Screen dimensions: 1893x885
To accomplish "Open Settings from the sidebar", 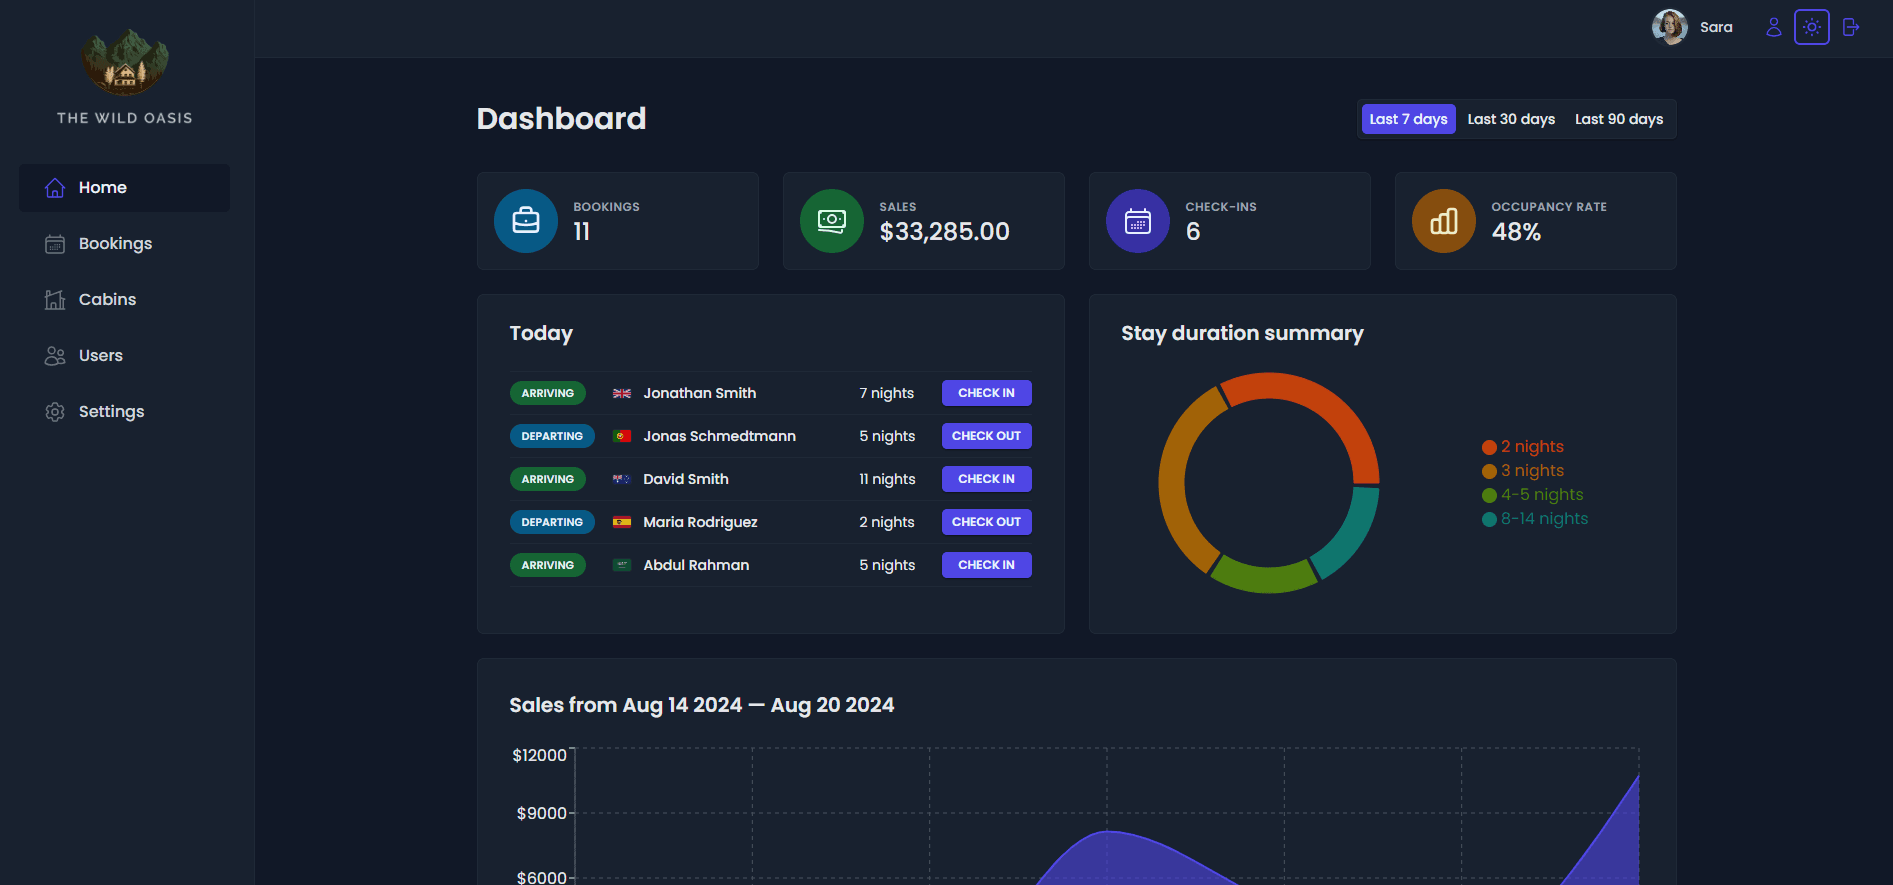I will [x=111, y=412].
